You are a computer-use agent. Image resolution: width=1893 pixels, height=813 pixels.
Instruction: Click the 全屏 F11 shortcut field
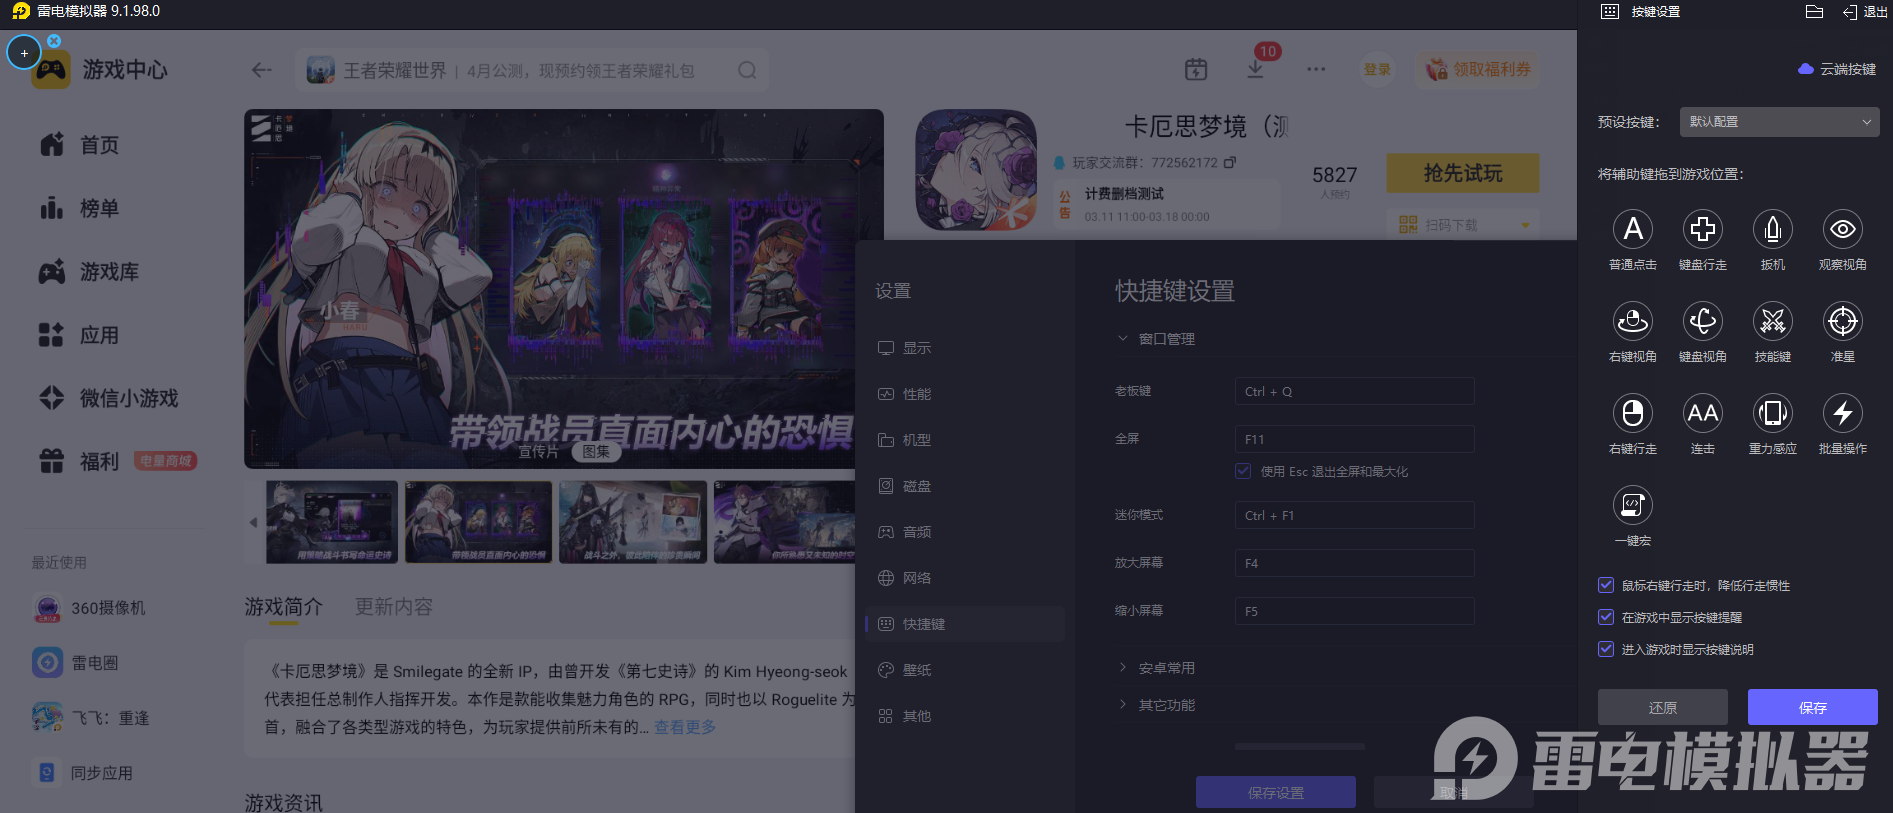click(1355, 439)
